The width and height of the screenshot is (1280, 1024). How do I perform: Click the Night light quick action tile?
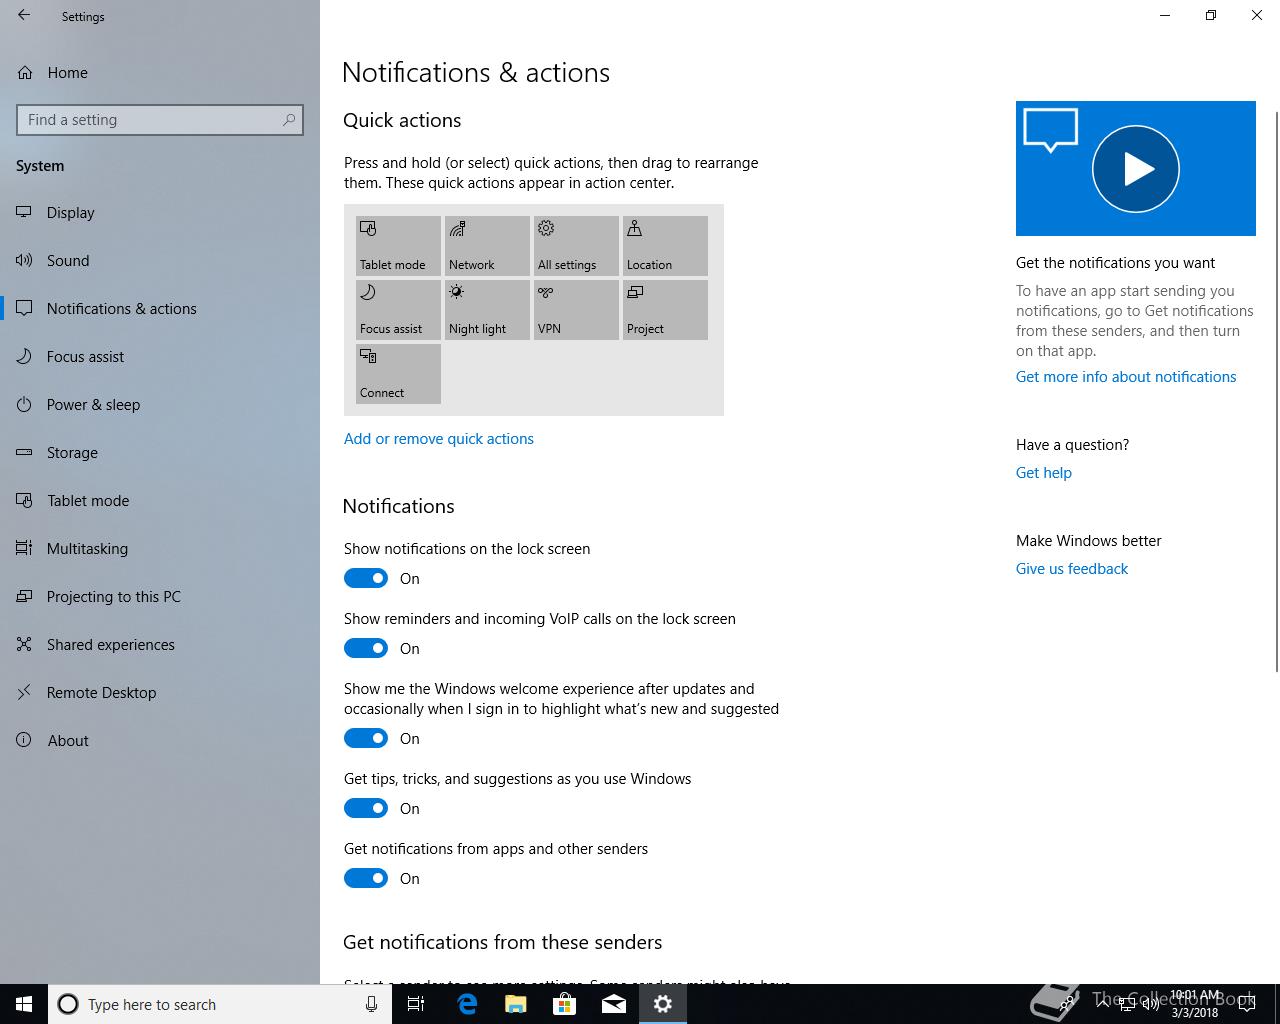[x=487, y=310]
